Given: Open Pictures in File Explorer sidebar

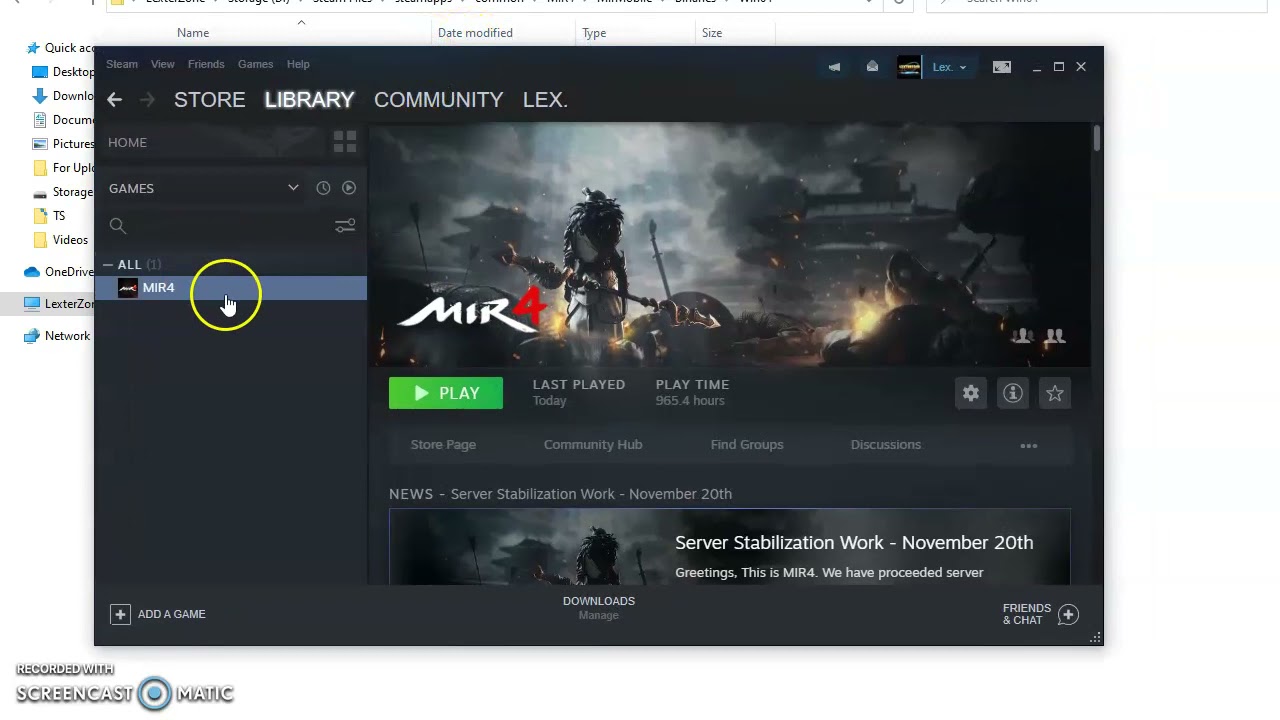Looking at the screenshot, I should coord(64,144).
